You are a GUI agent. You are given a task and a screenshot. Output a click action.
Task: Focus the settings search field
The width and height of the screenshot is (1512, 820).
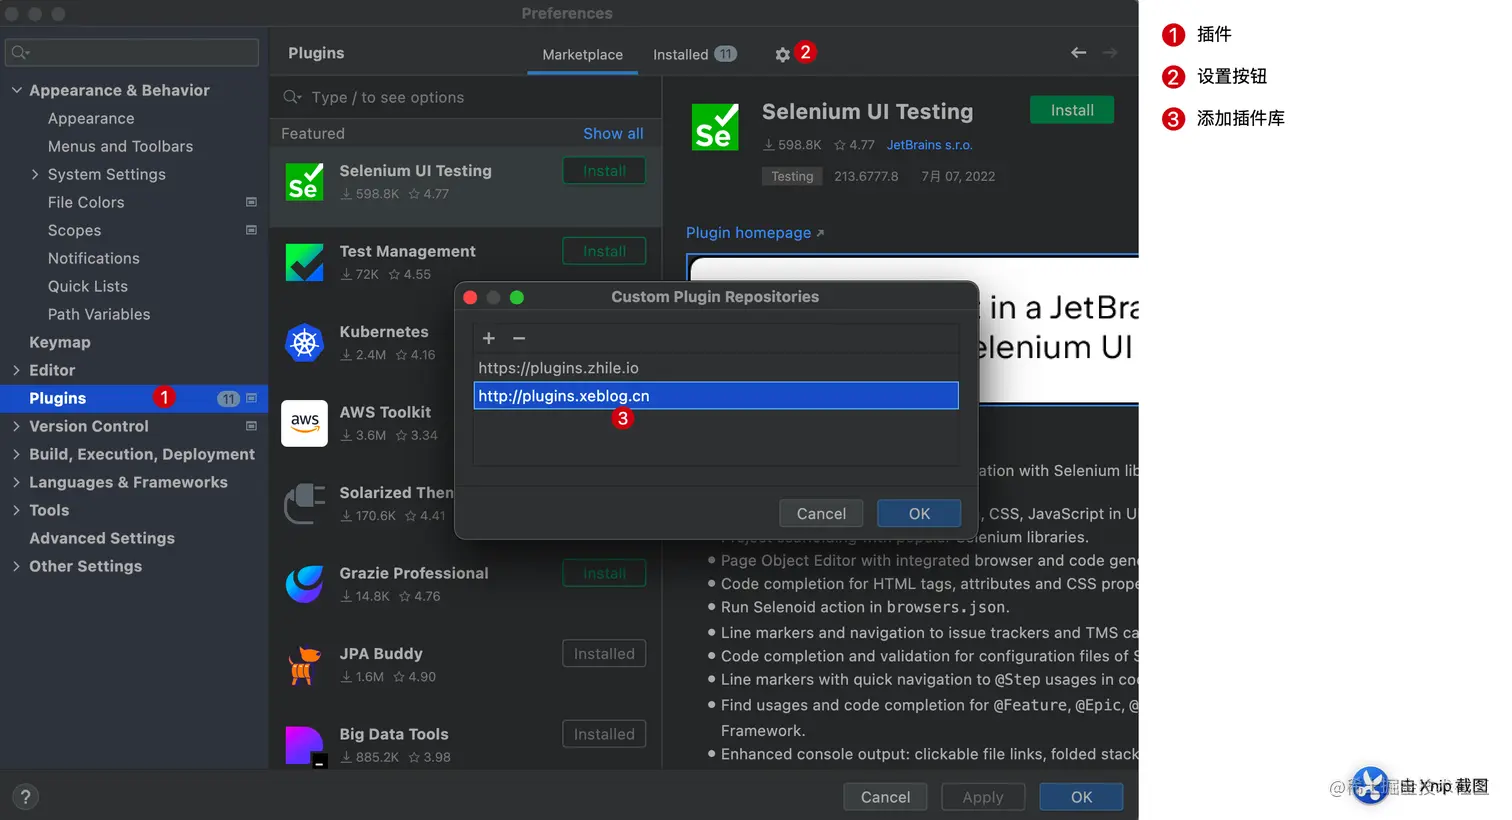(x=132, y=52)
